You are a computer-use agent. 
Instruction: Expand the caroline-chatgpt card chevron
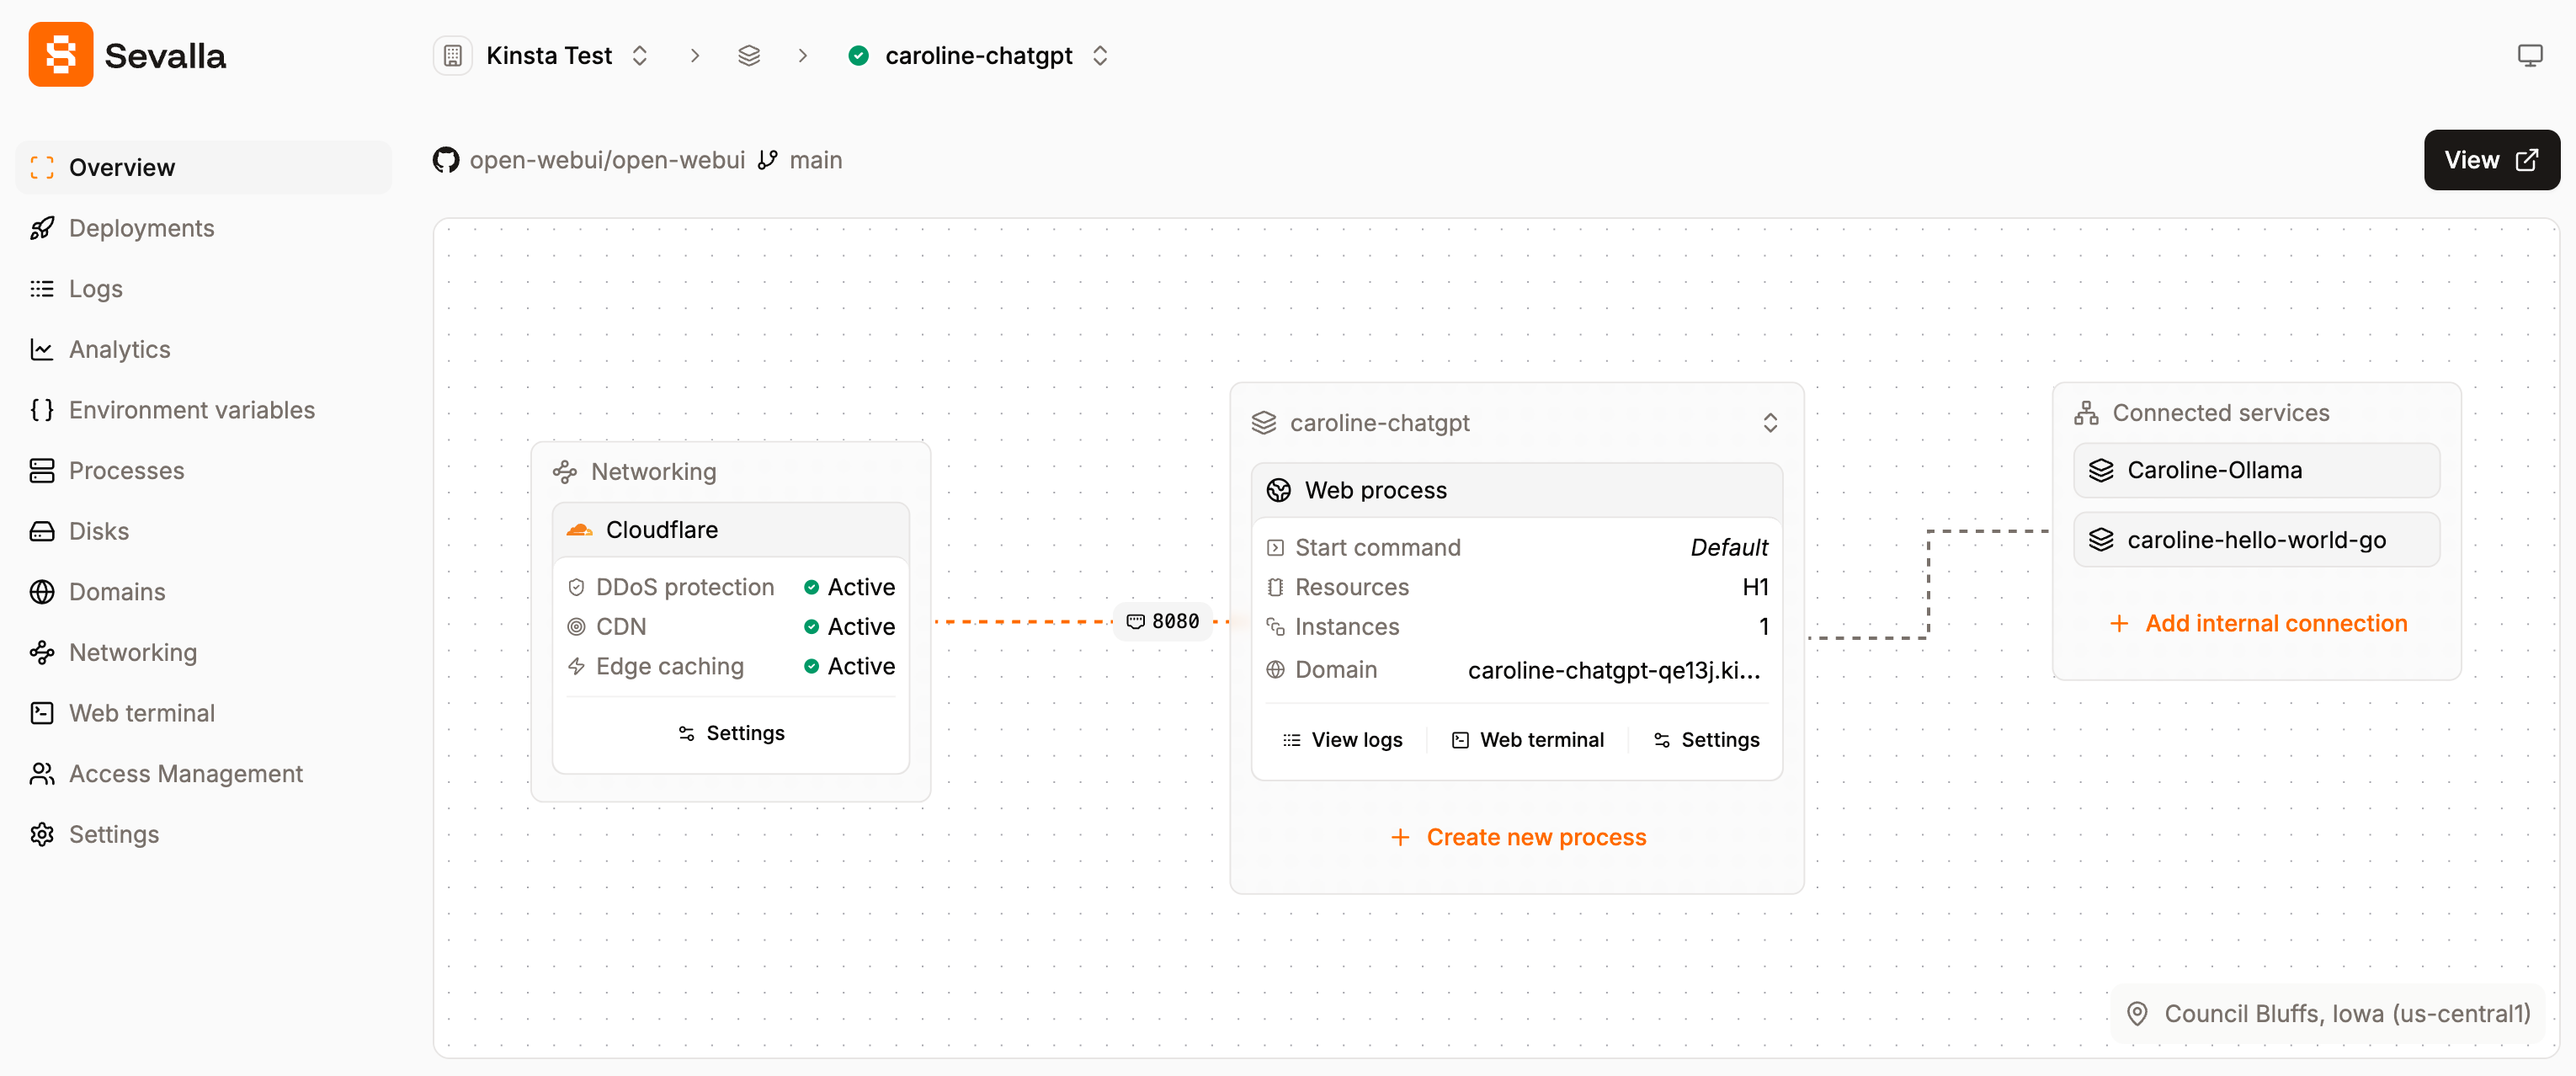coord(1770,422)
